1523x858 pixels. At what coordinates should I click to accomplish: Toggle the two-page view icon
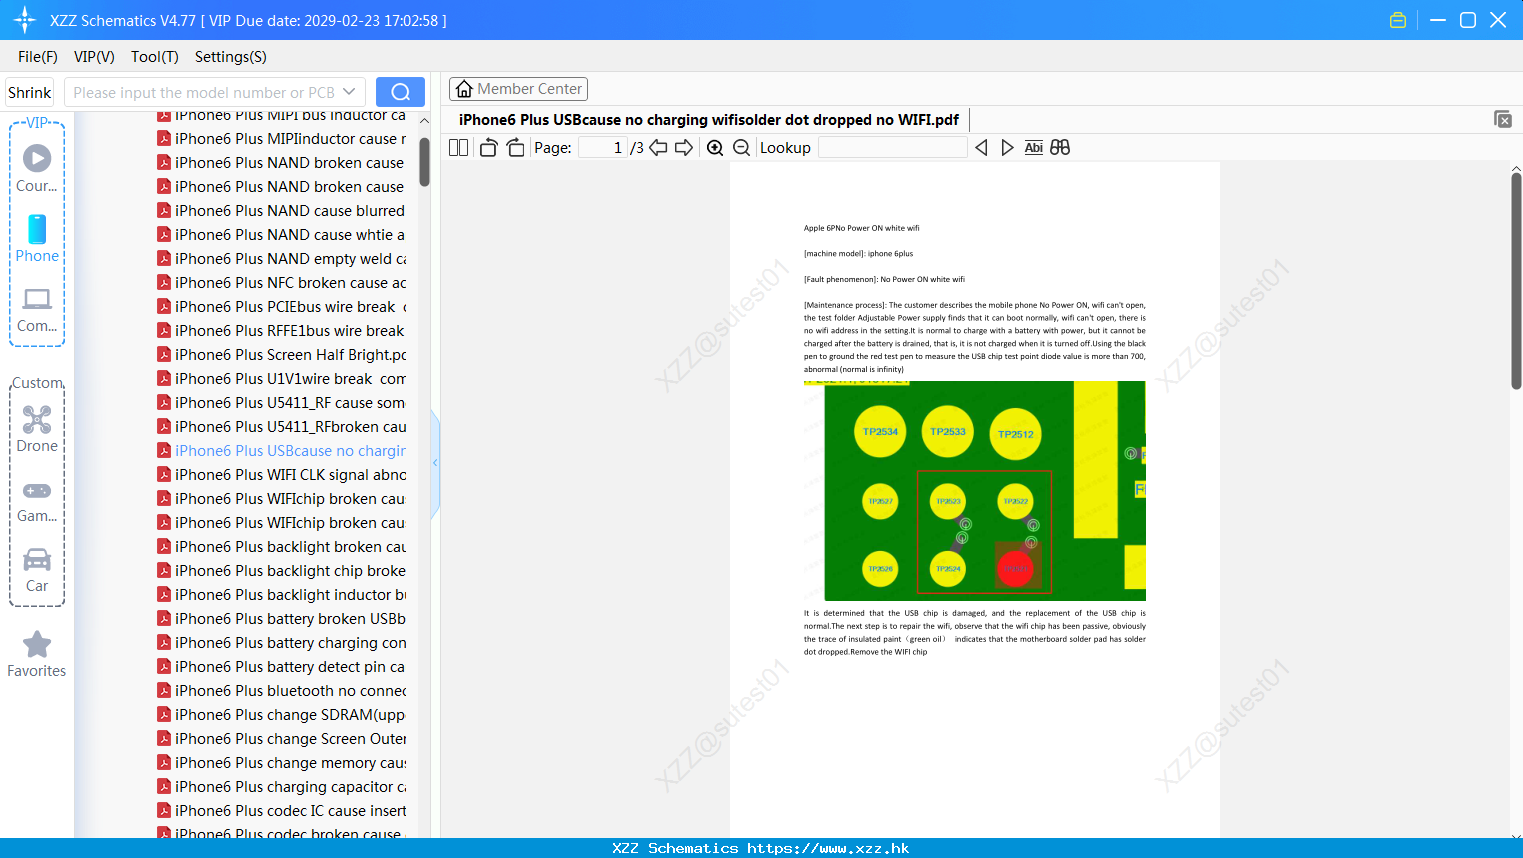pyautogui.click(x=458, y=148)
